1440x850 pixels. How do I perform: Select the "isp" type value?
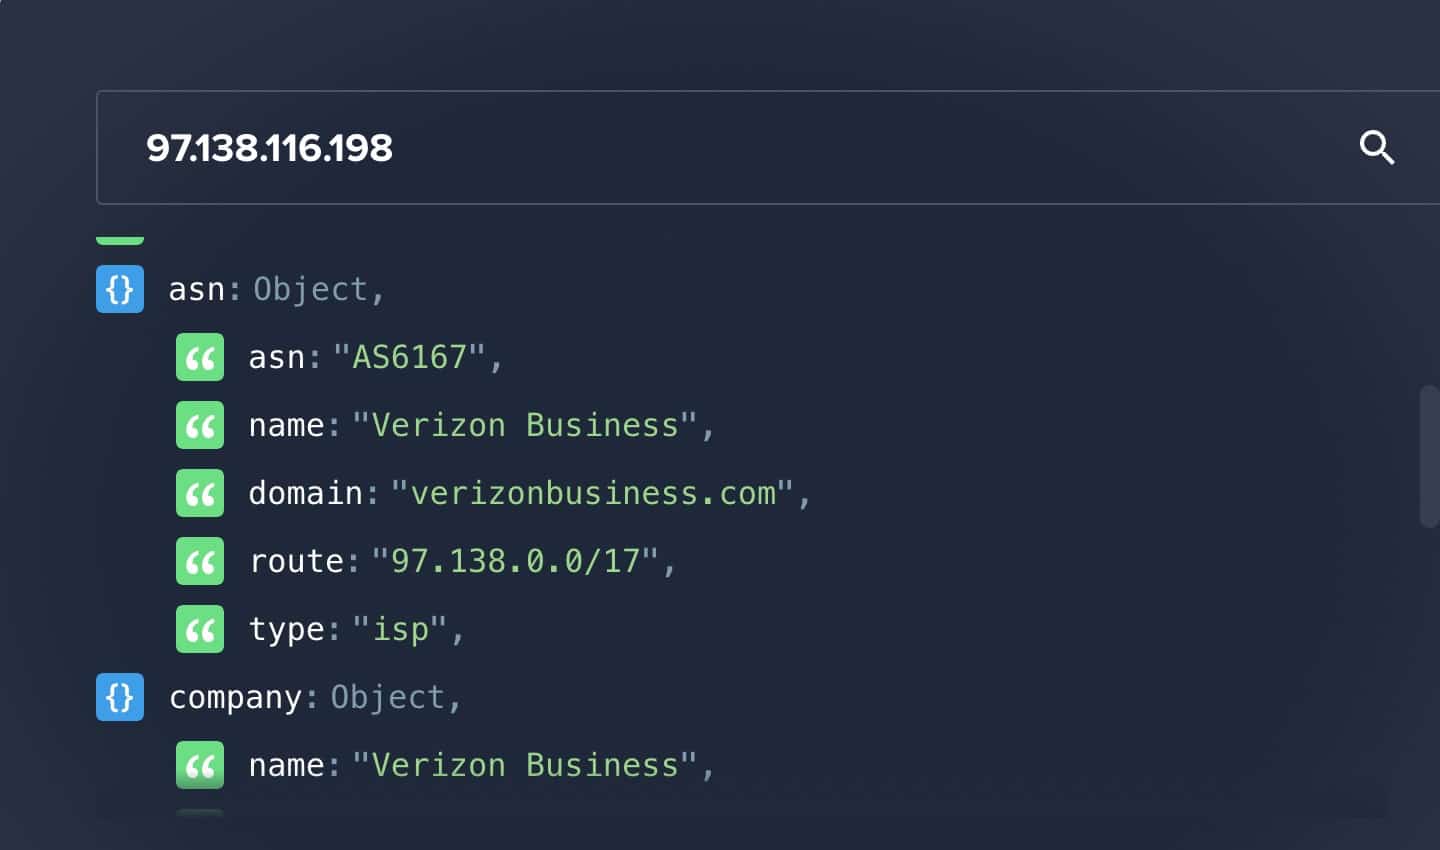400,629
